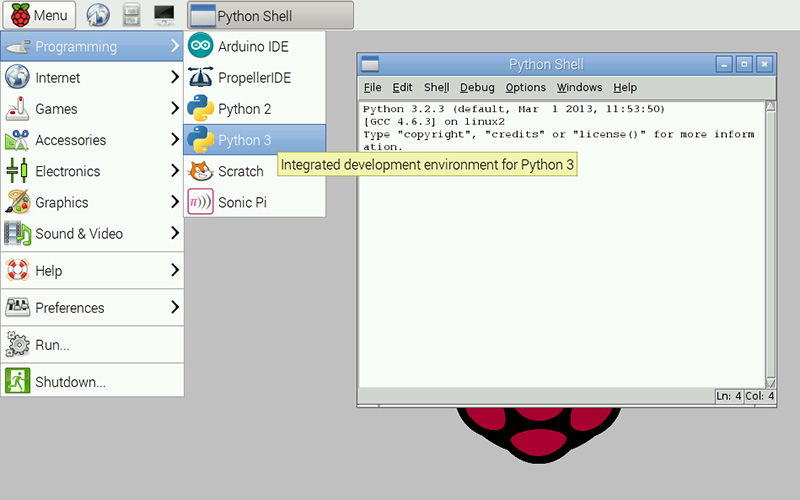The height and width of the screenshot is (500, 800).
Task: Click the Games joystick icon
Action: click(x=17, y=108)
